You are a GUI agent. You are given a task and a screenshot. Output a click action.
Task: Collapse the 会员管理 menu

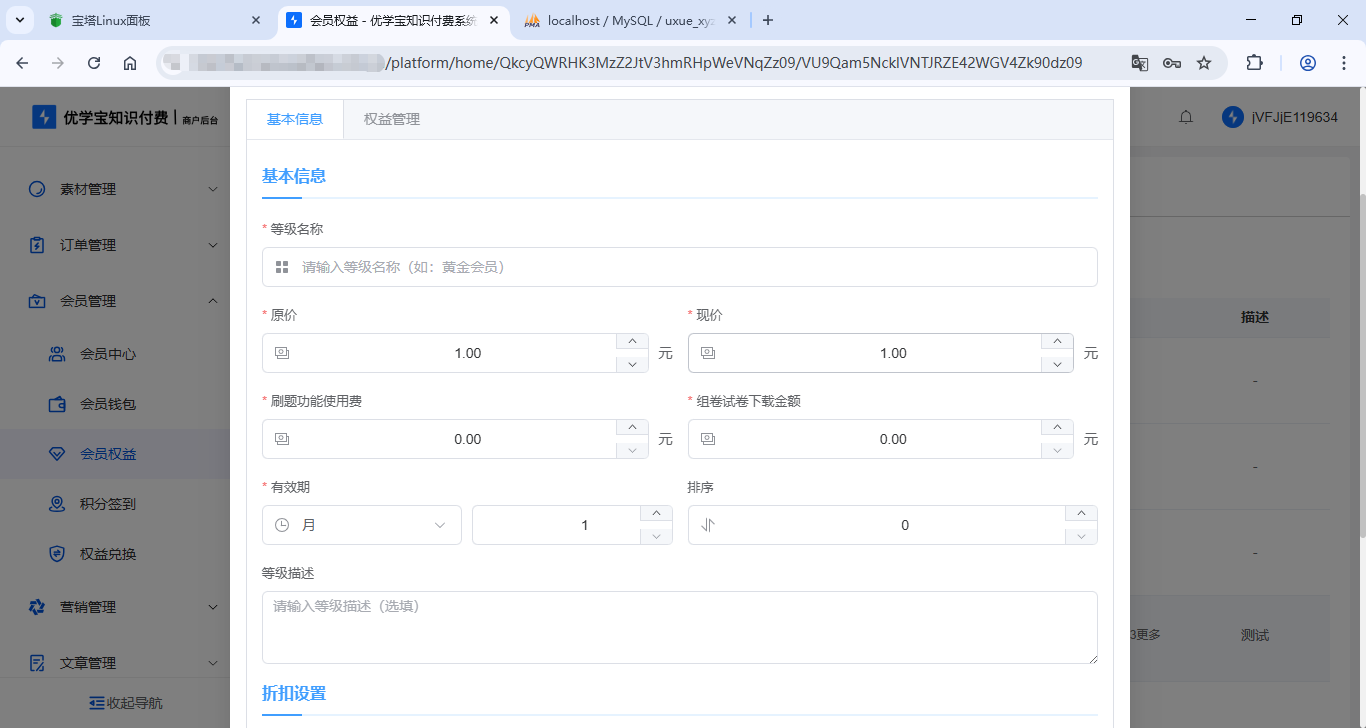122,301
